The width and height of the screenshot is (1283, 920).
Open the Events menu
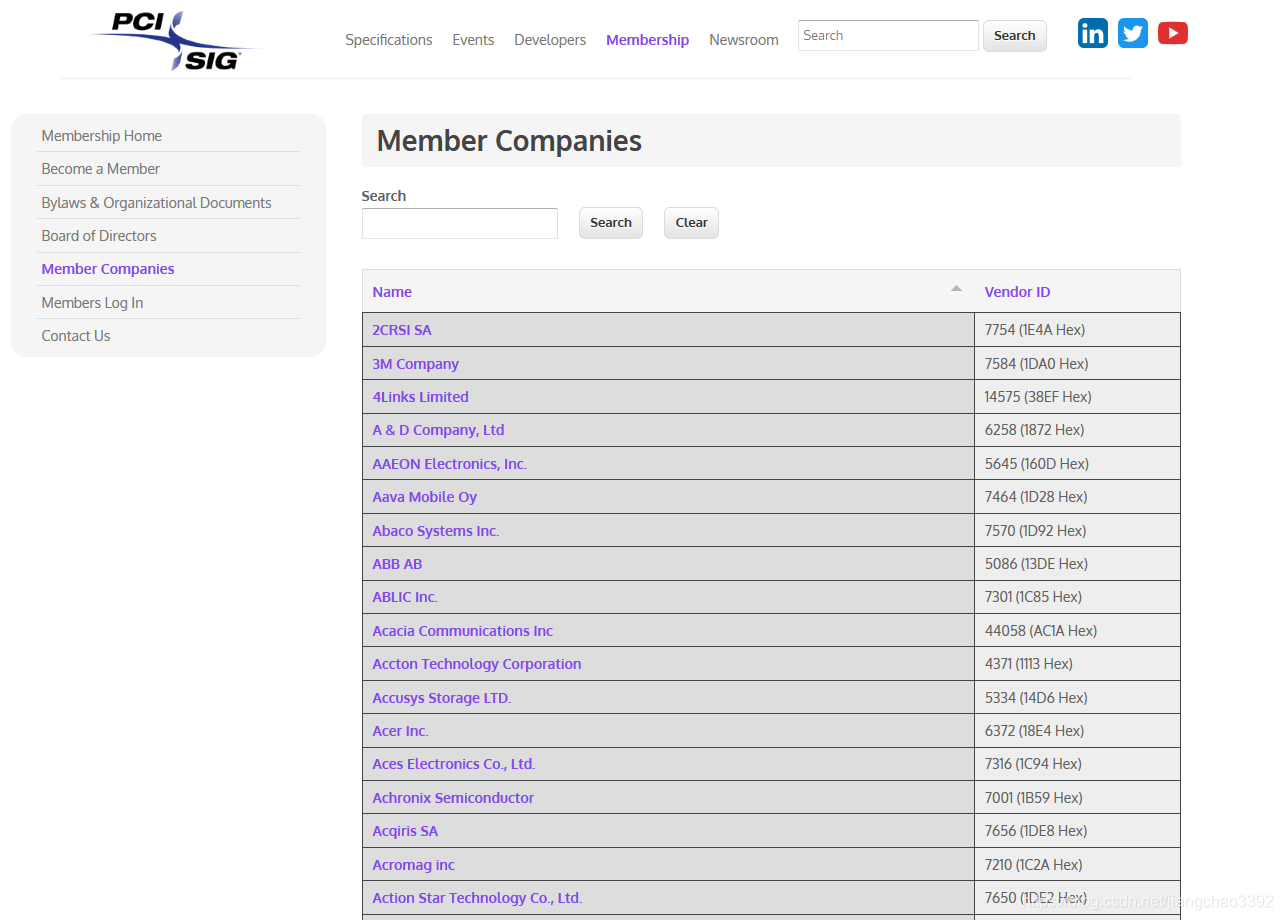473,40
